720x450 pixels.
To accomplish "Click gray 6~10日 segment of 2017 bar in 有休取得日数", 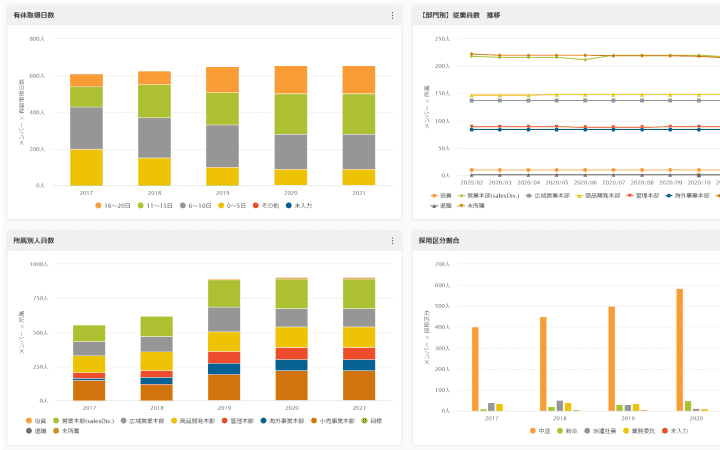I will [x=86, y=128].
